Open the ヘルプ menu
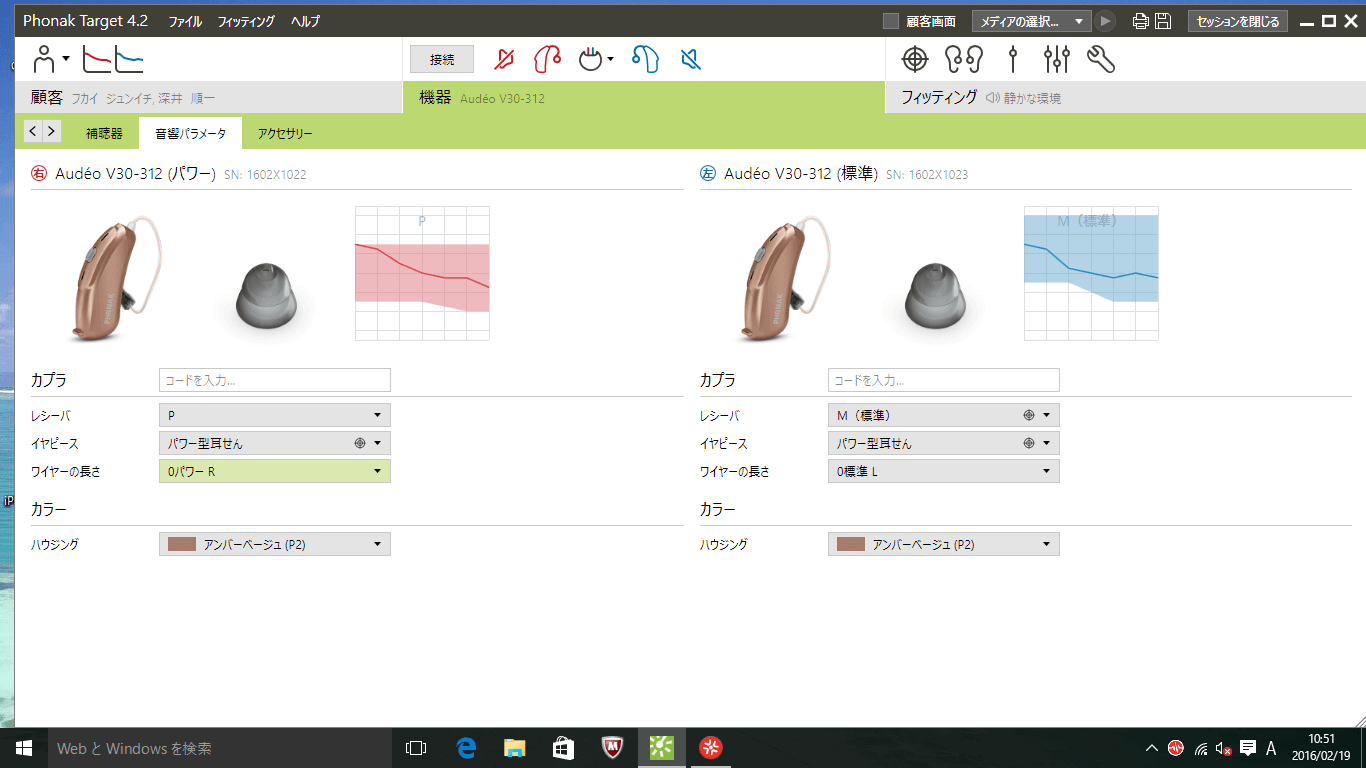 (305, 21)
